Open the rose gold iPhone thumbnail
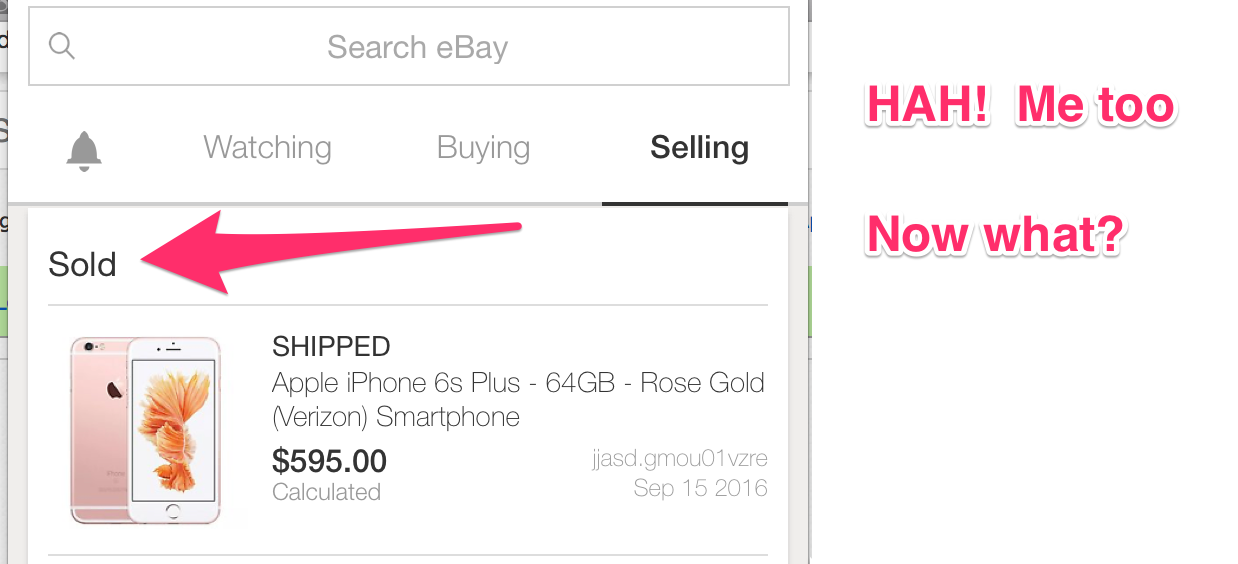This screenshot has height=564, width=1238. pos(146,429)
